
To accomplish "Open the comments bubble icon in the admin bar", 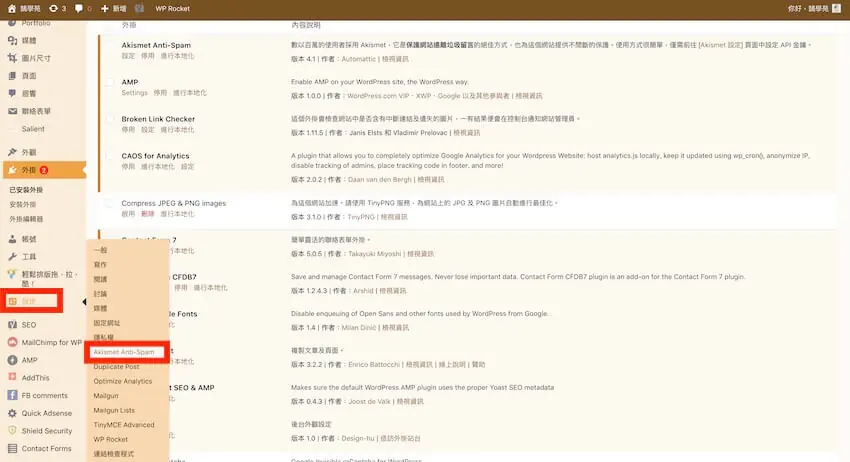I will click(x=79, y=9).
